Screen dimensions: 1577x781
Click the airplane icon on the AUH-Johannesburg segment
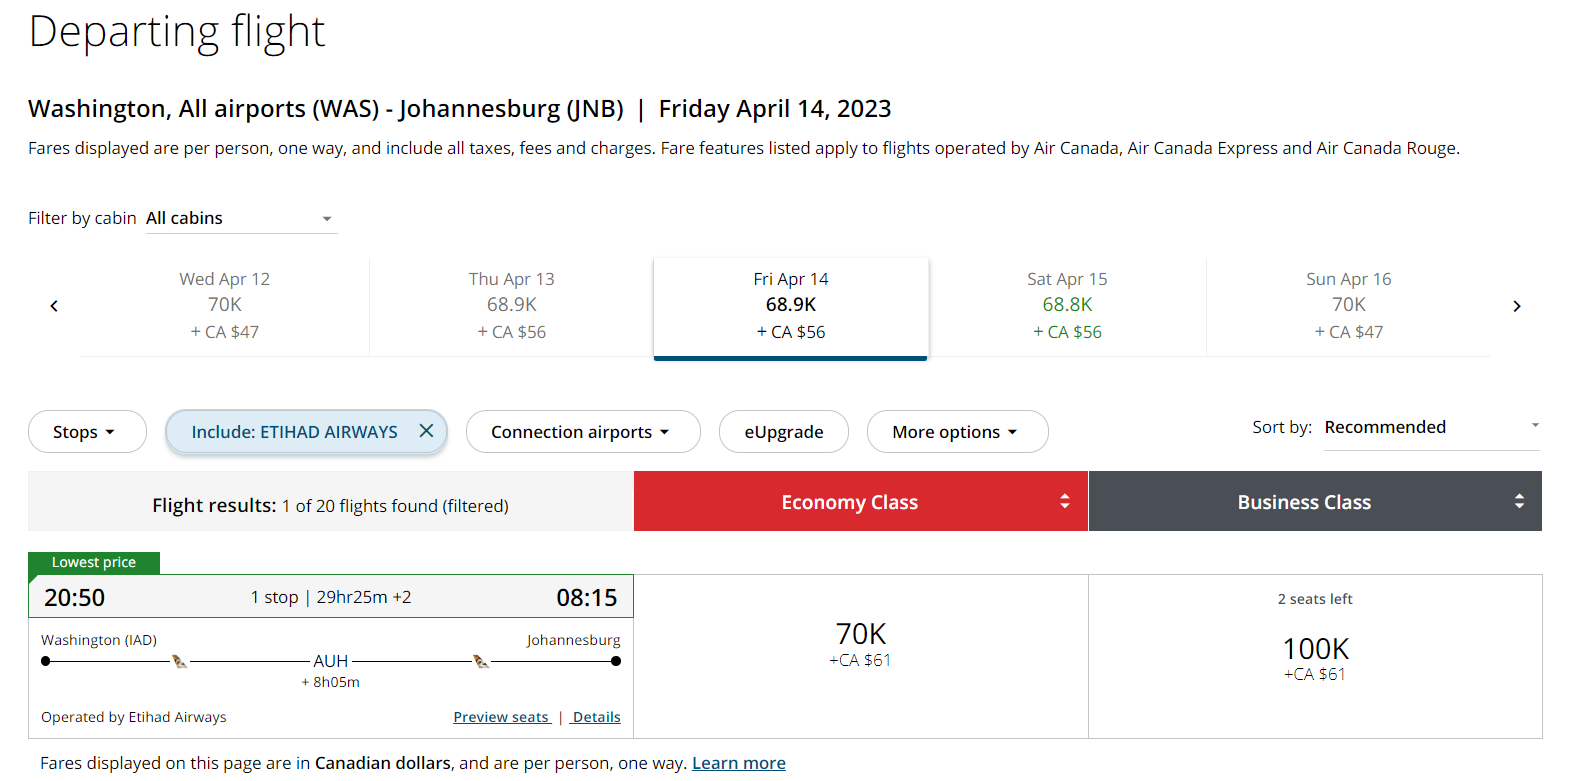coord(480,658)
